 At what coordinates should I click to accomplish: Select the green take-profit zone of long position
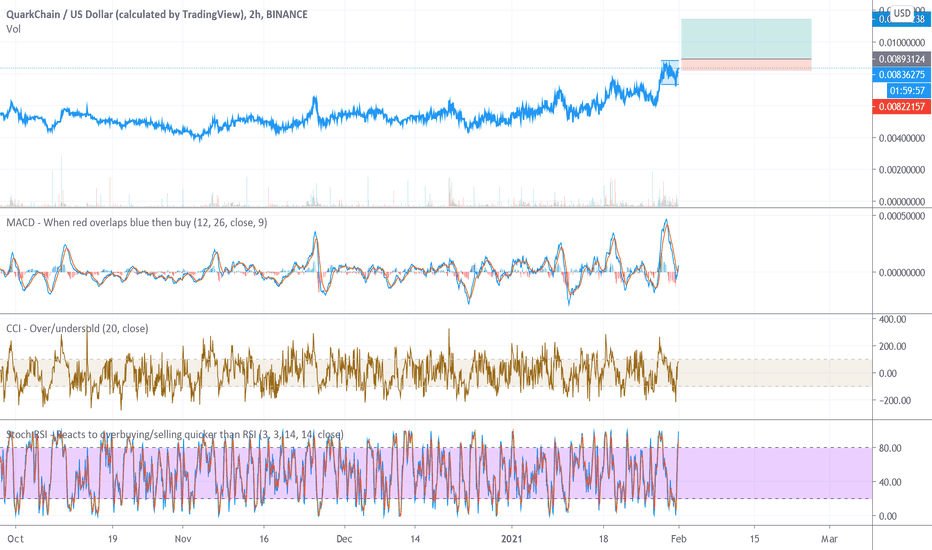[x=746, y=39]
